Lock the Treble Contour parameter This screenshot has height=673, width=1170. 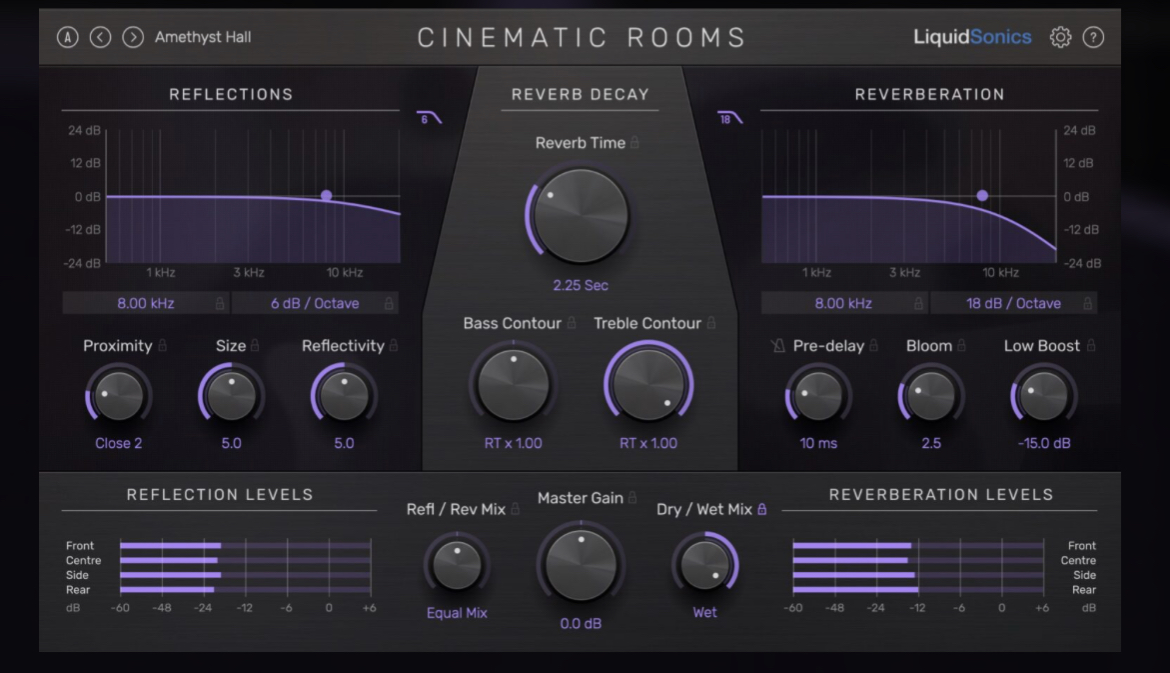point(711,322)
